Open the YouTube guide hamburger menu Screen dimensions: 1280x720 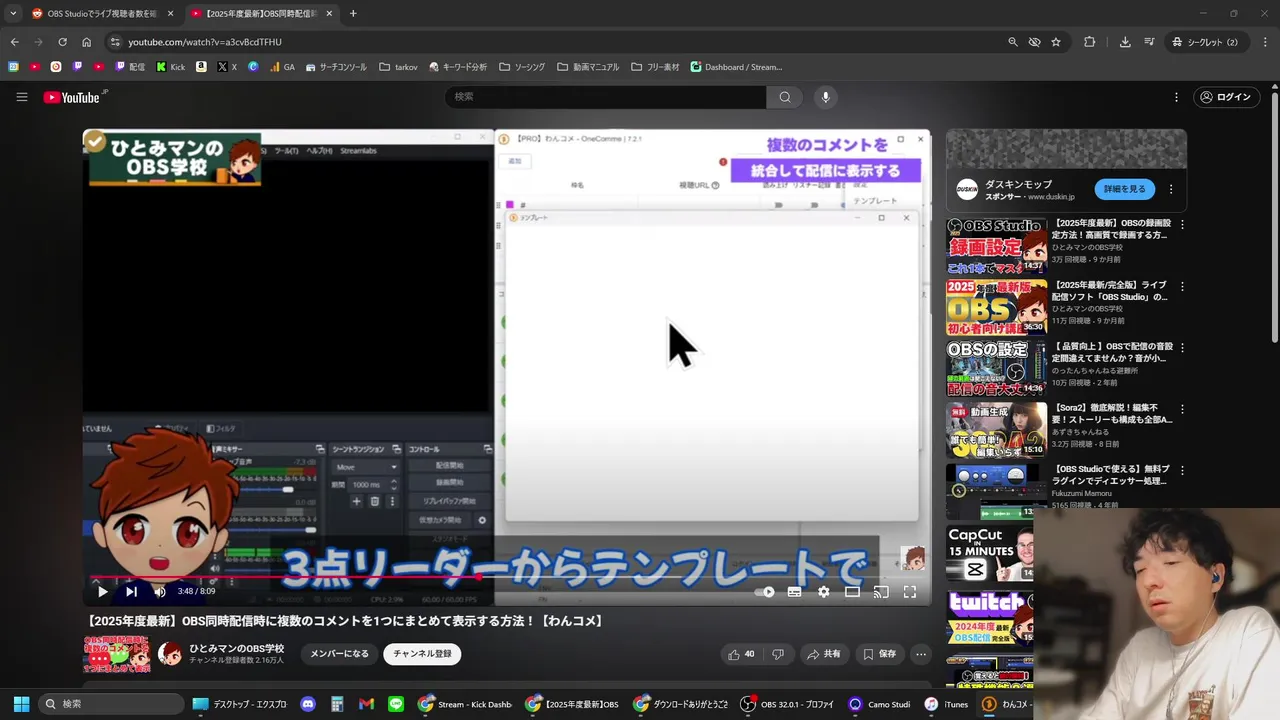(x=21, y=97)
